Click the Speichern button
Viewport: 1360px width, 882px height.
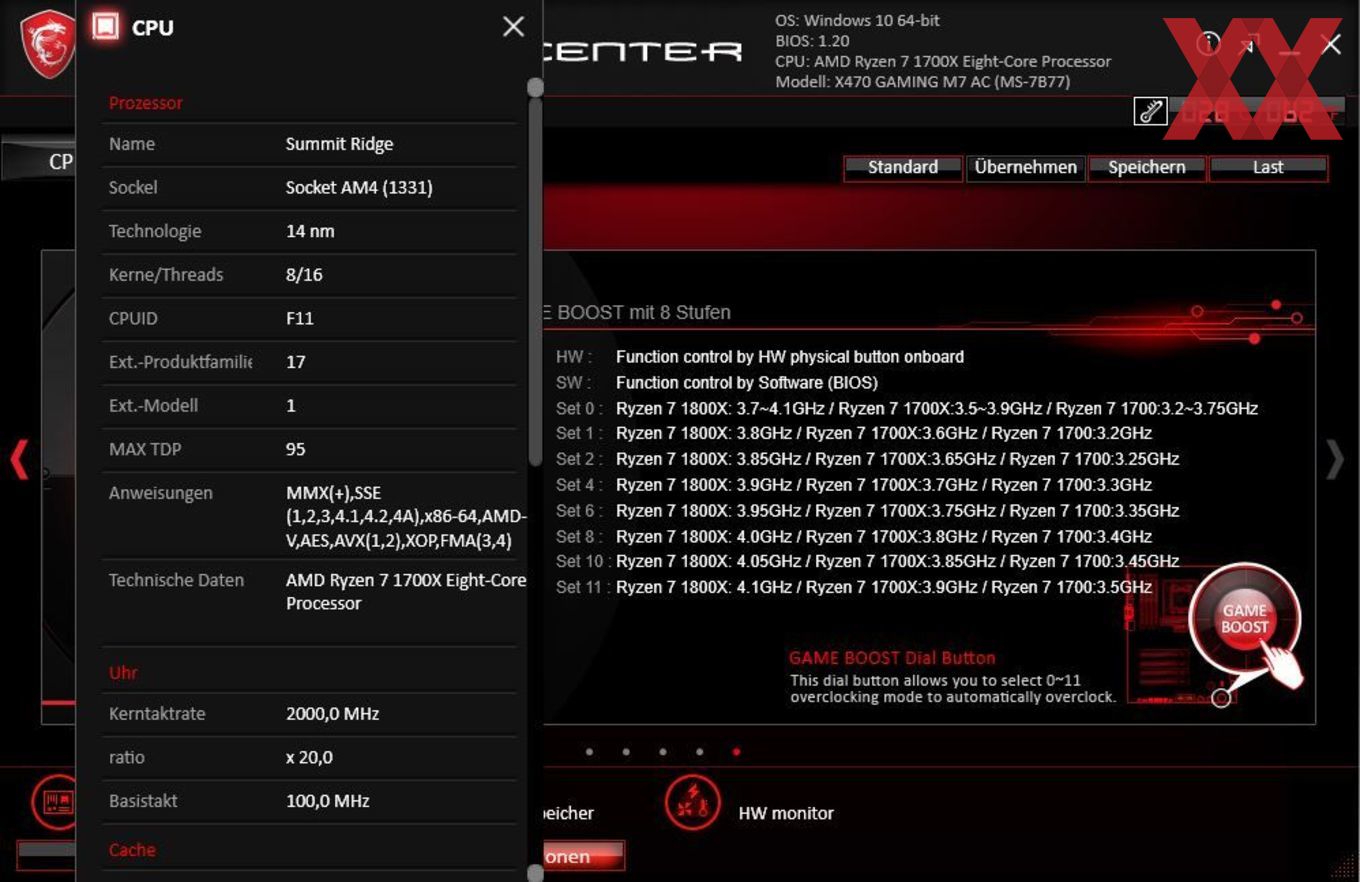[1147, 167]
